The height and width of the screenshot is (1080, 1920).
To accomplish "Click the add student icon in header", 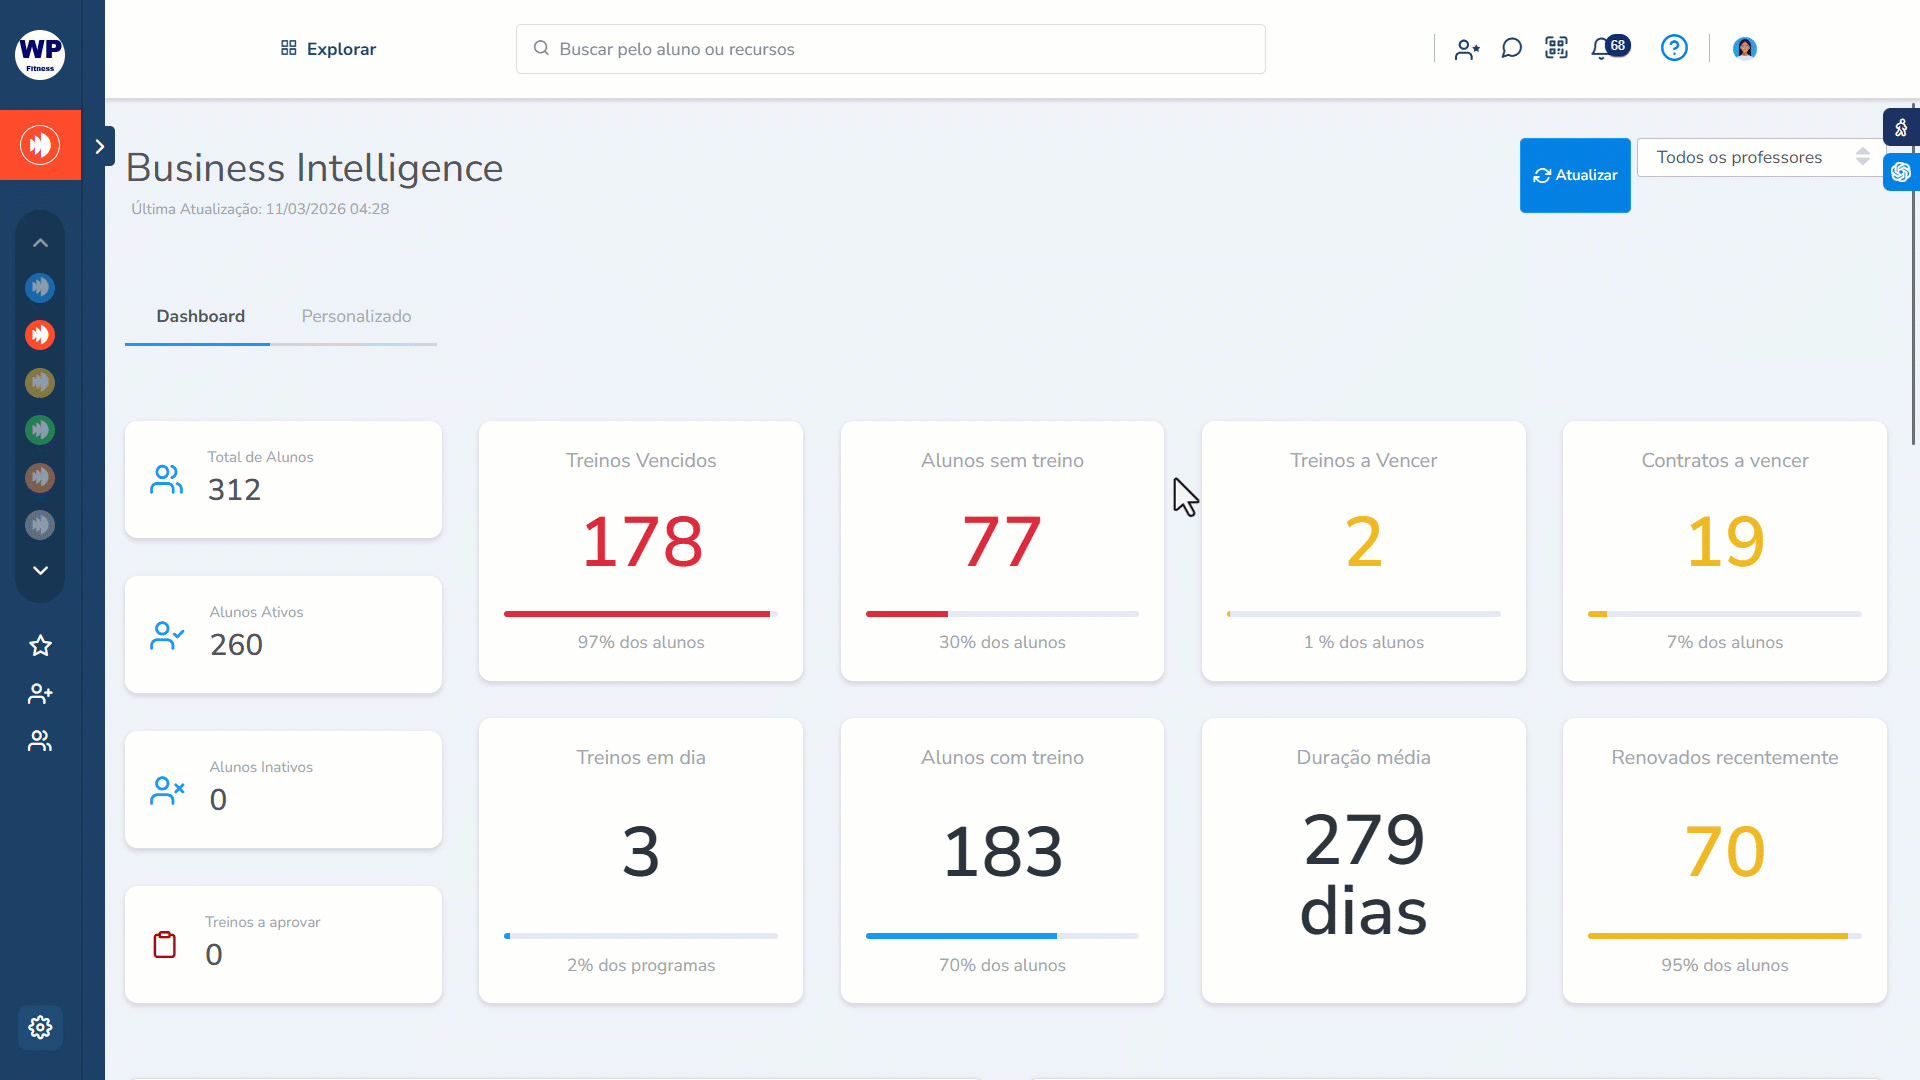I will (x=1466, y=49).
